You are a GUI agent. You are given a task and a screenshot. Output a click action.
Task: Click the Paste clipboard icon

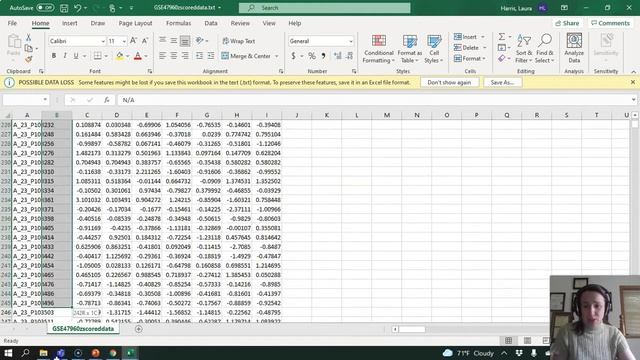pyautogui.click(x=13, y=42)
